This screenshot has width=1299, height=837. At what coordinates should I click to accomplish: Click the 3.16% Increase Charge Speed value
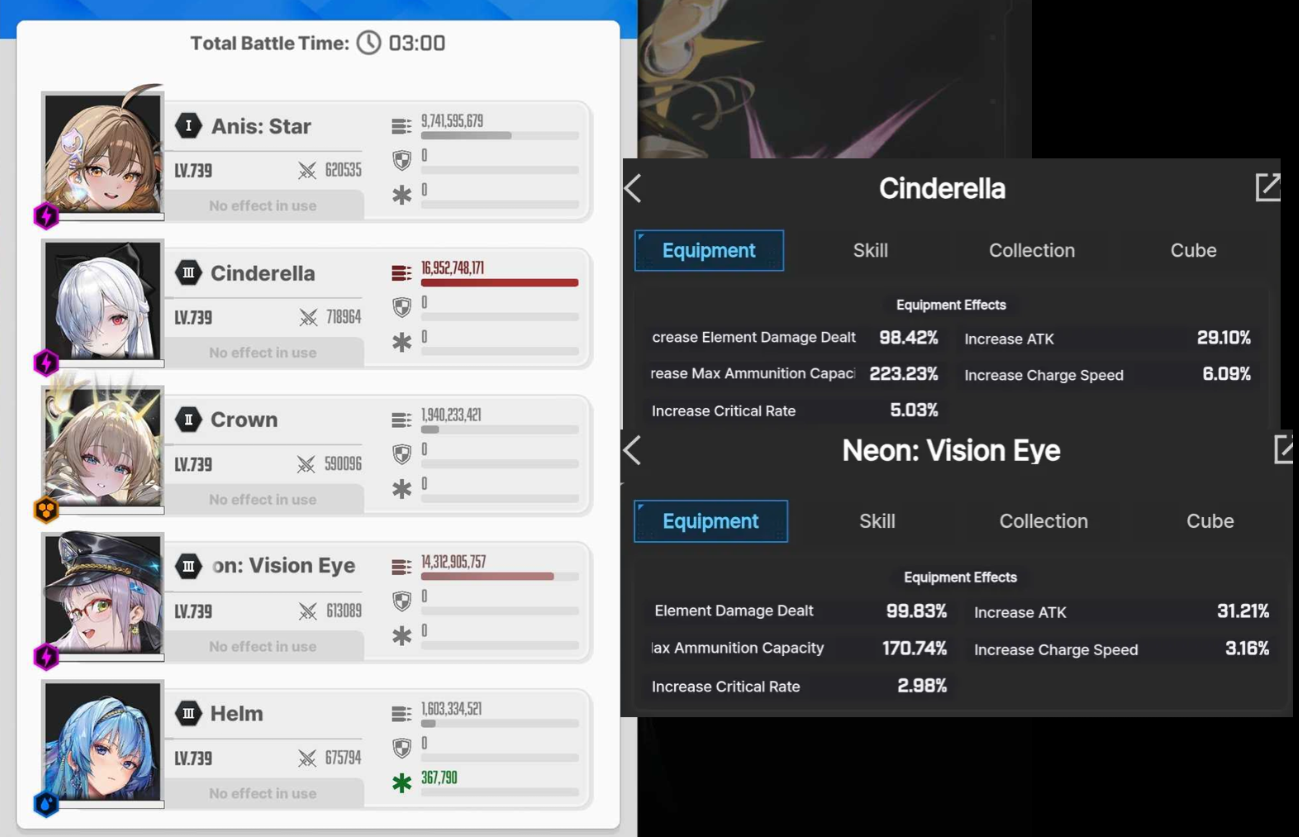click(x=1247, y=649)
